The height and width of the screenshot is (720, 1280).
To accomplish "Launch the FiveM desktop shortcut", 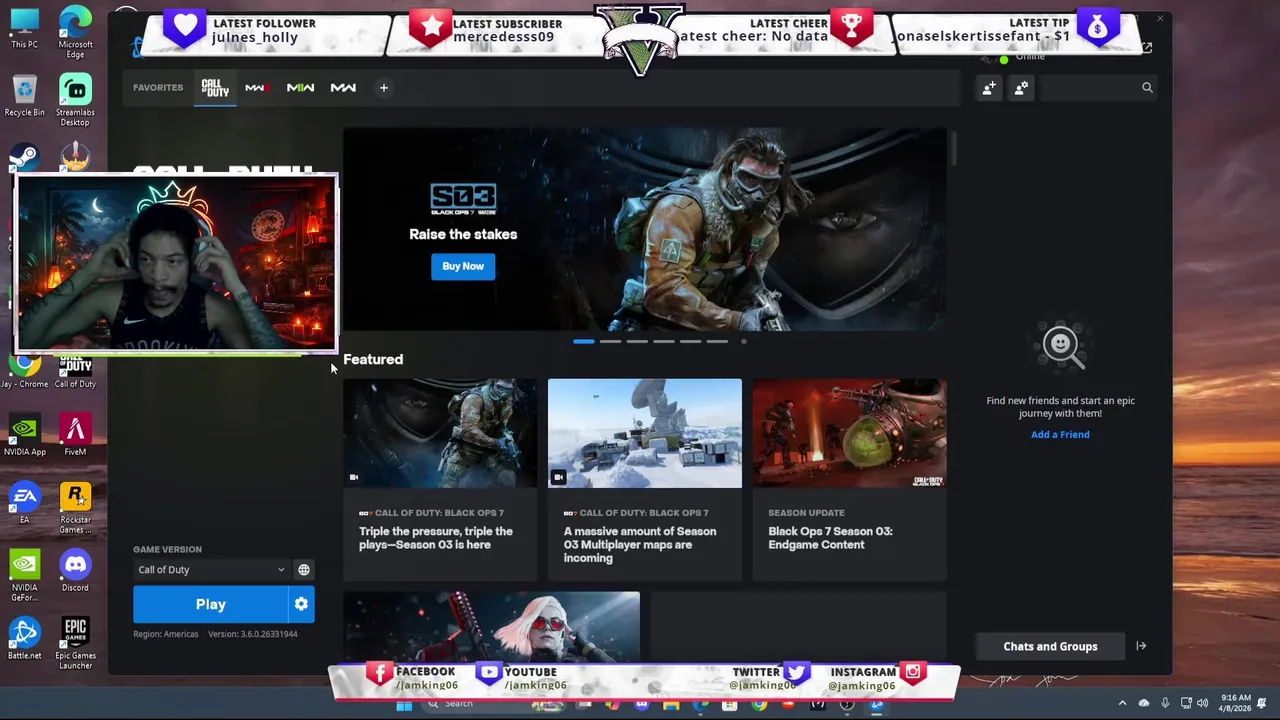I will point(75,436).
